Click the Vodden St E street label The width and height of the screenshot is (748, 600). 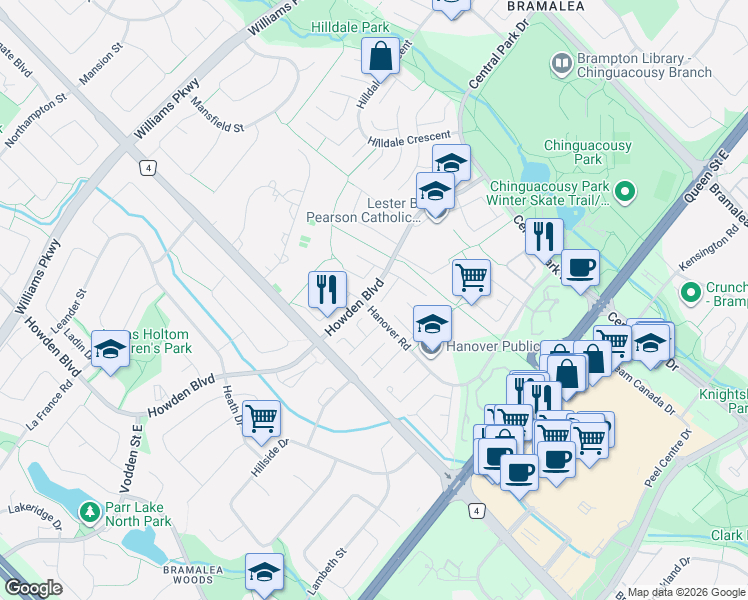pyautogui.click(x=131, y=459)
